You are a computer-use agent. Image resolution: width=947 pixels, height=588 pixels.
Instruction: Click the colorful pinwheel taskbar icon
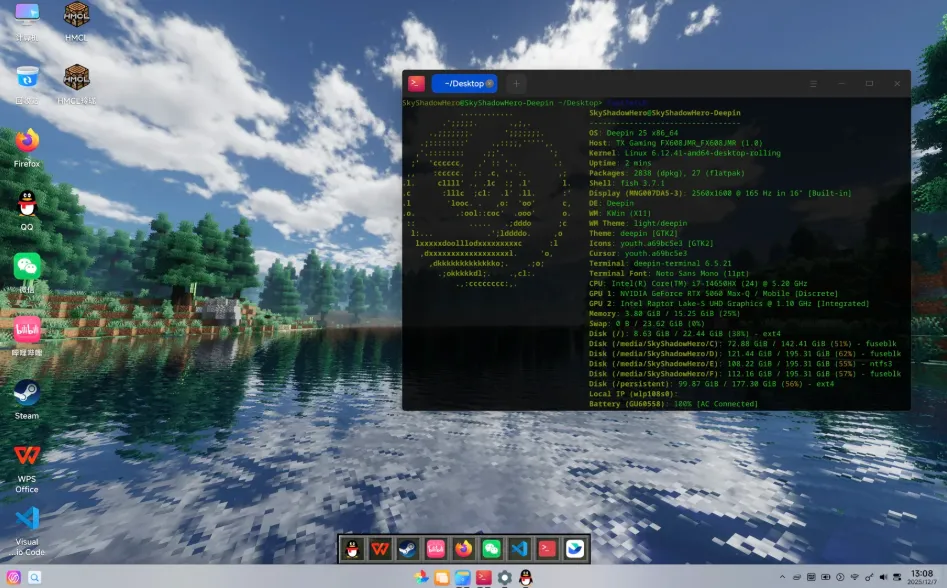pyautogui.click(x=421, y=577)
